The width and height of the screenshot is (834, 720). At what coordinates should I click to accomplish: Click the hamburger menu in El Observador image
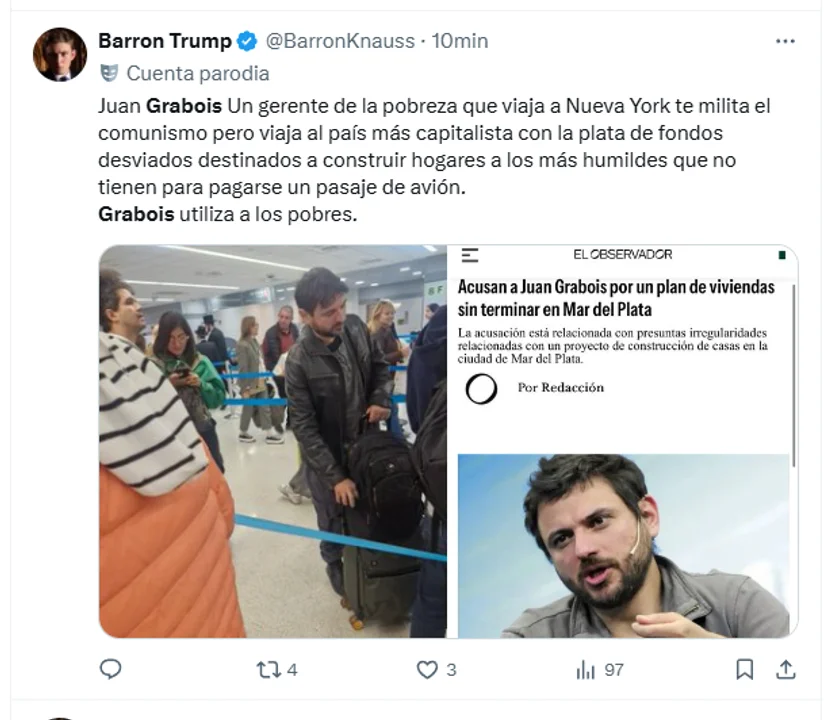[470, 255]
